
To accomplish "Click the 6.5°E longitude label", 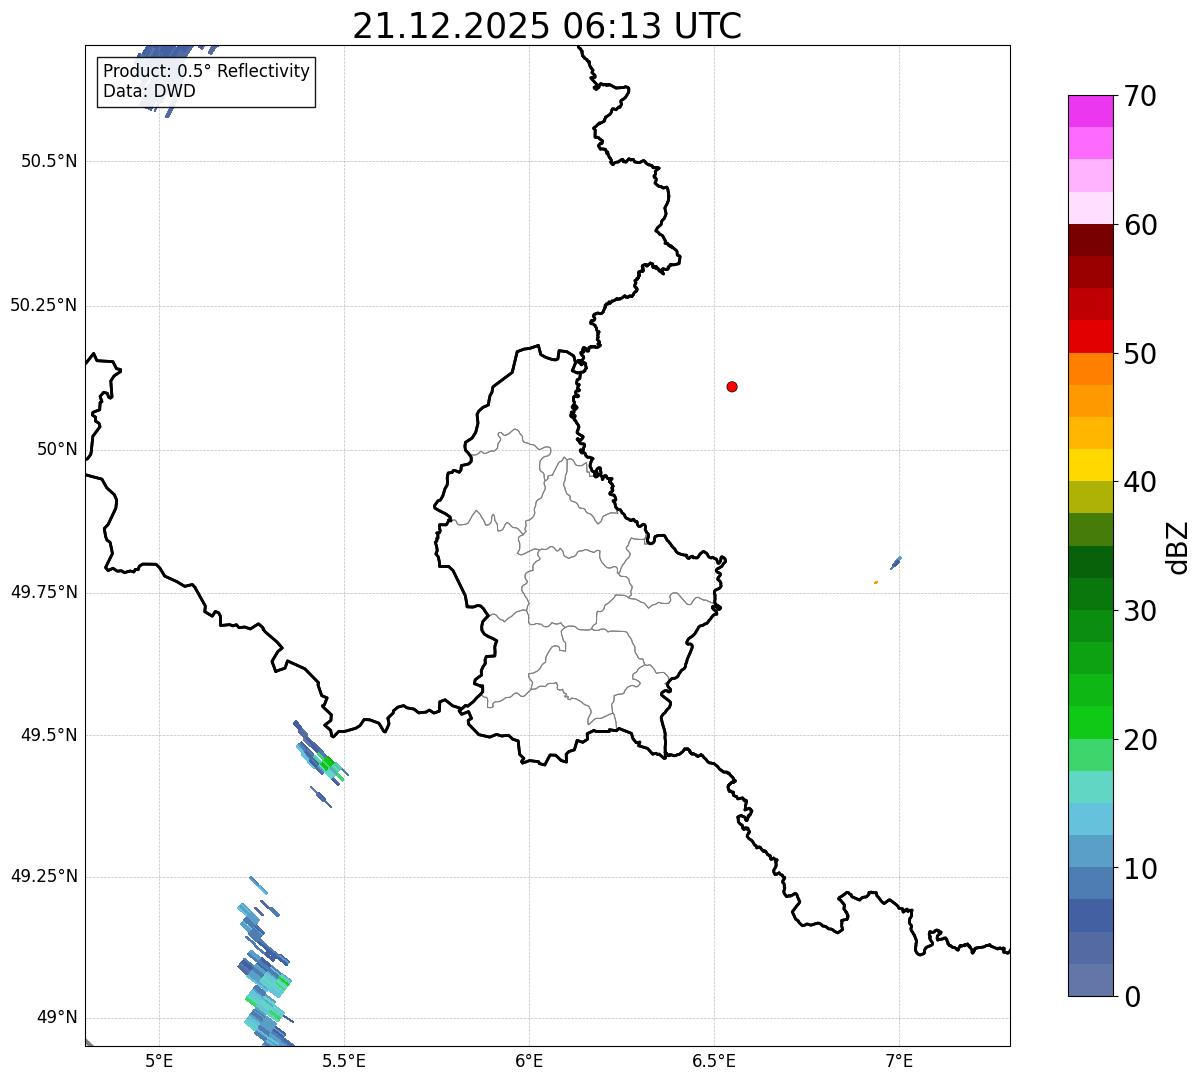I will 714,1060.
